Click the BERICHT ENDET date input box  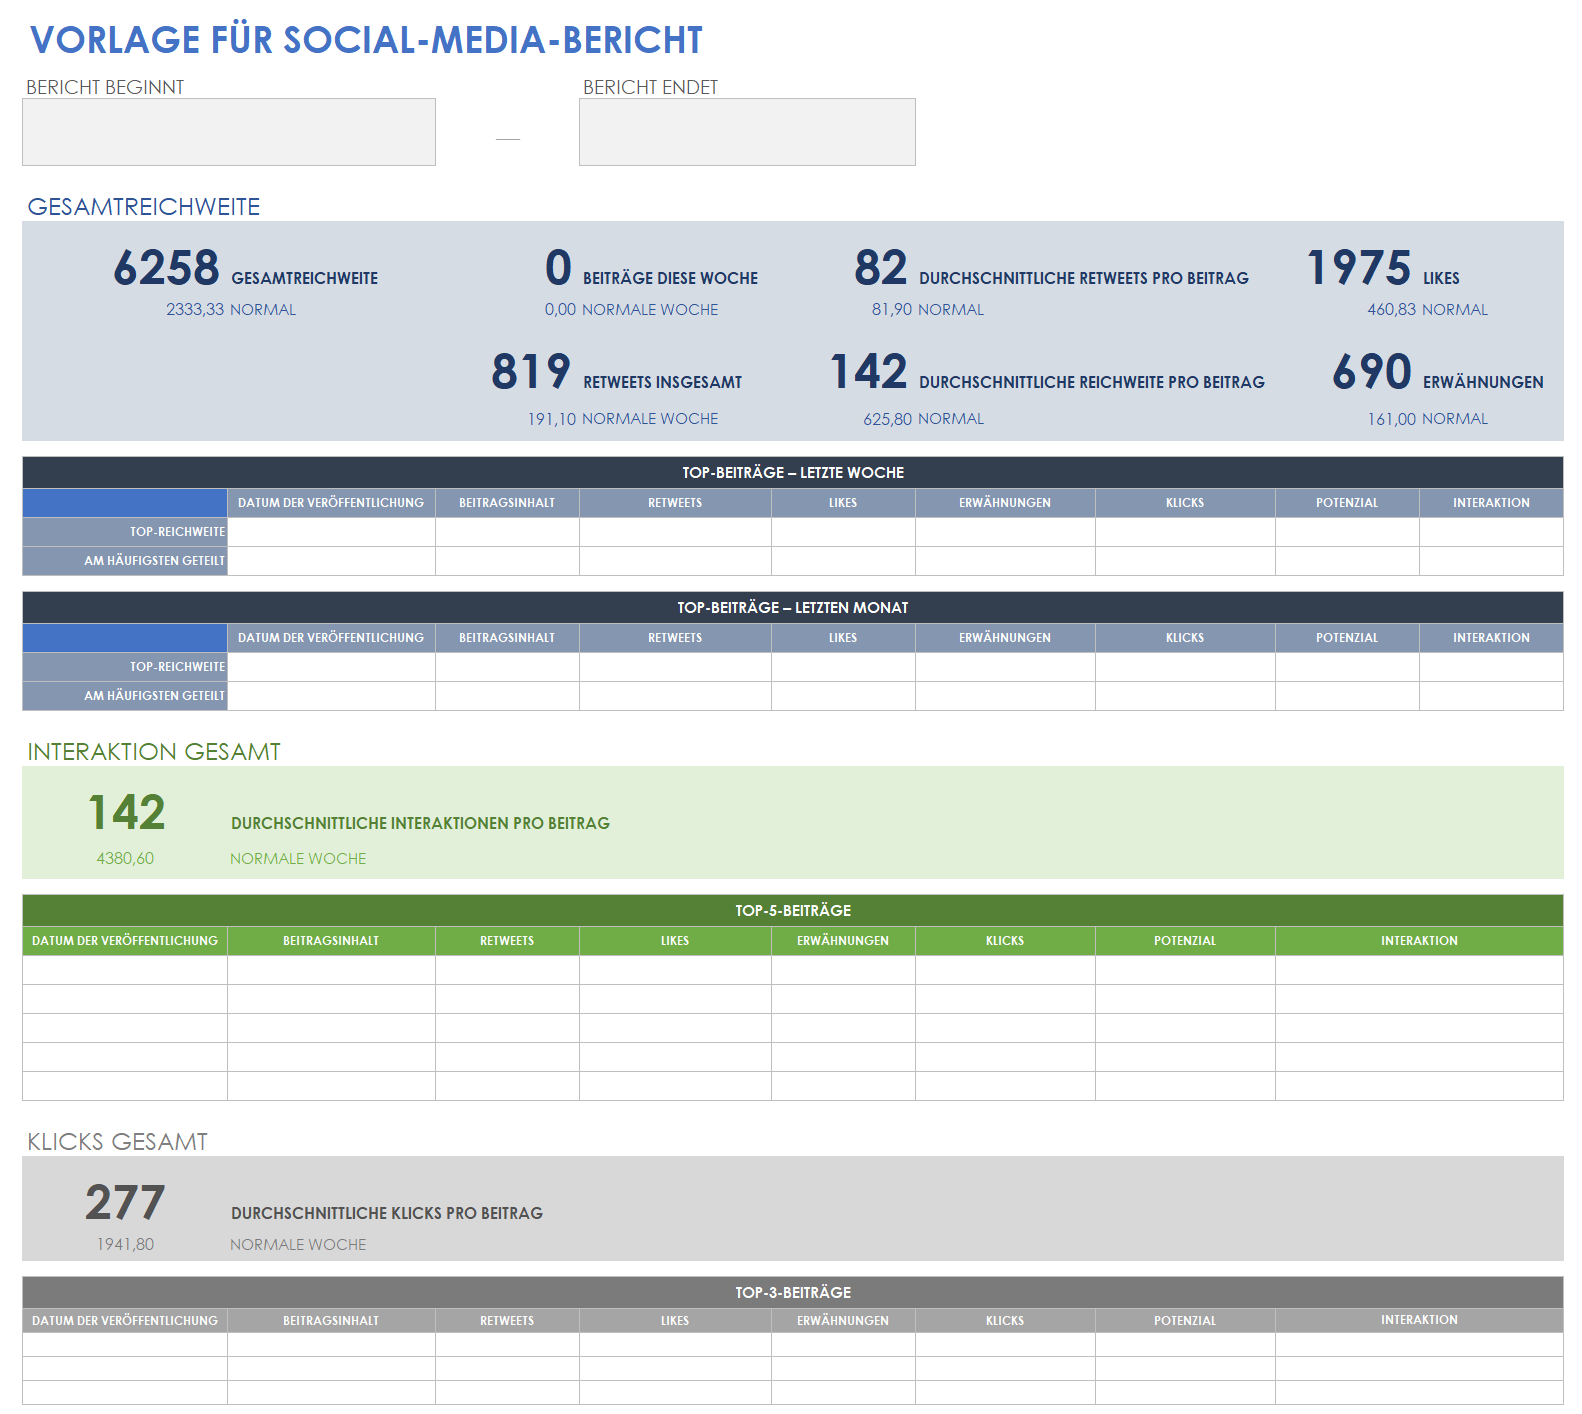pyautogui.click(x=747, y=132)
